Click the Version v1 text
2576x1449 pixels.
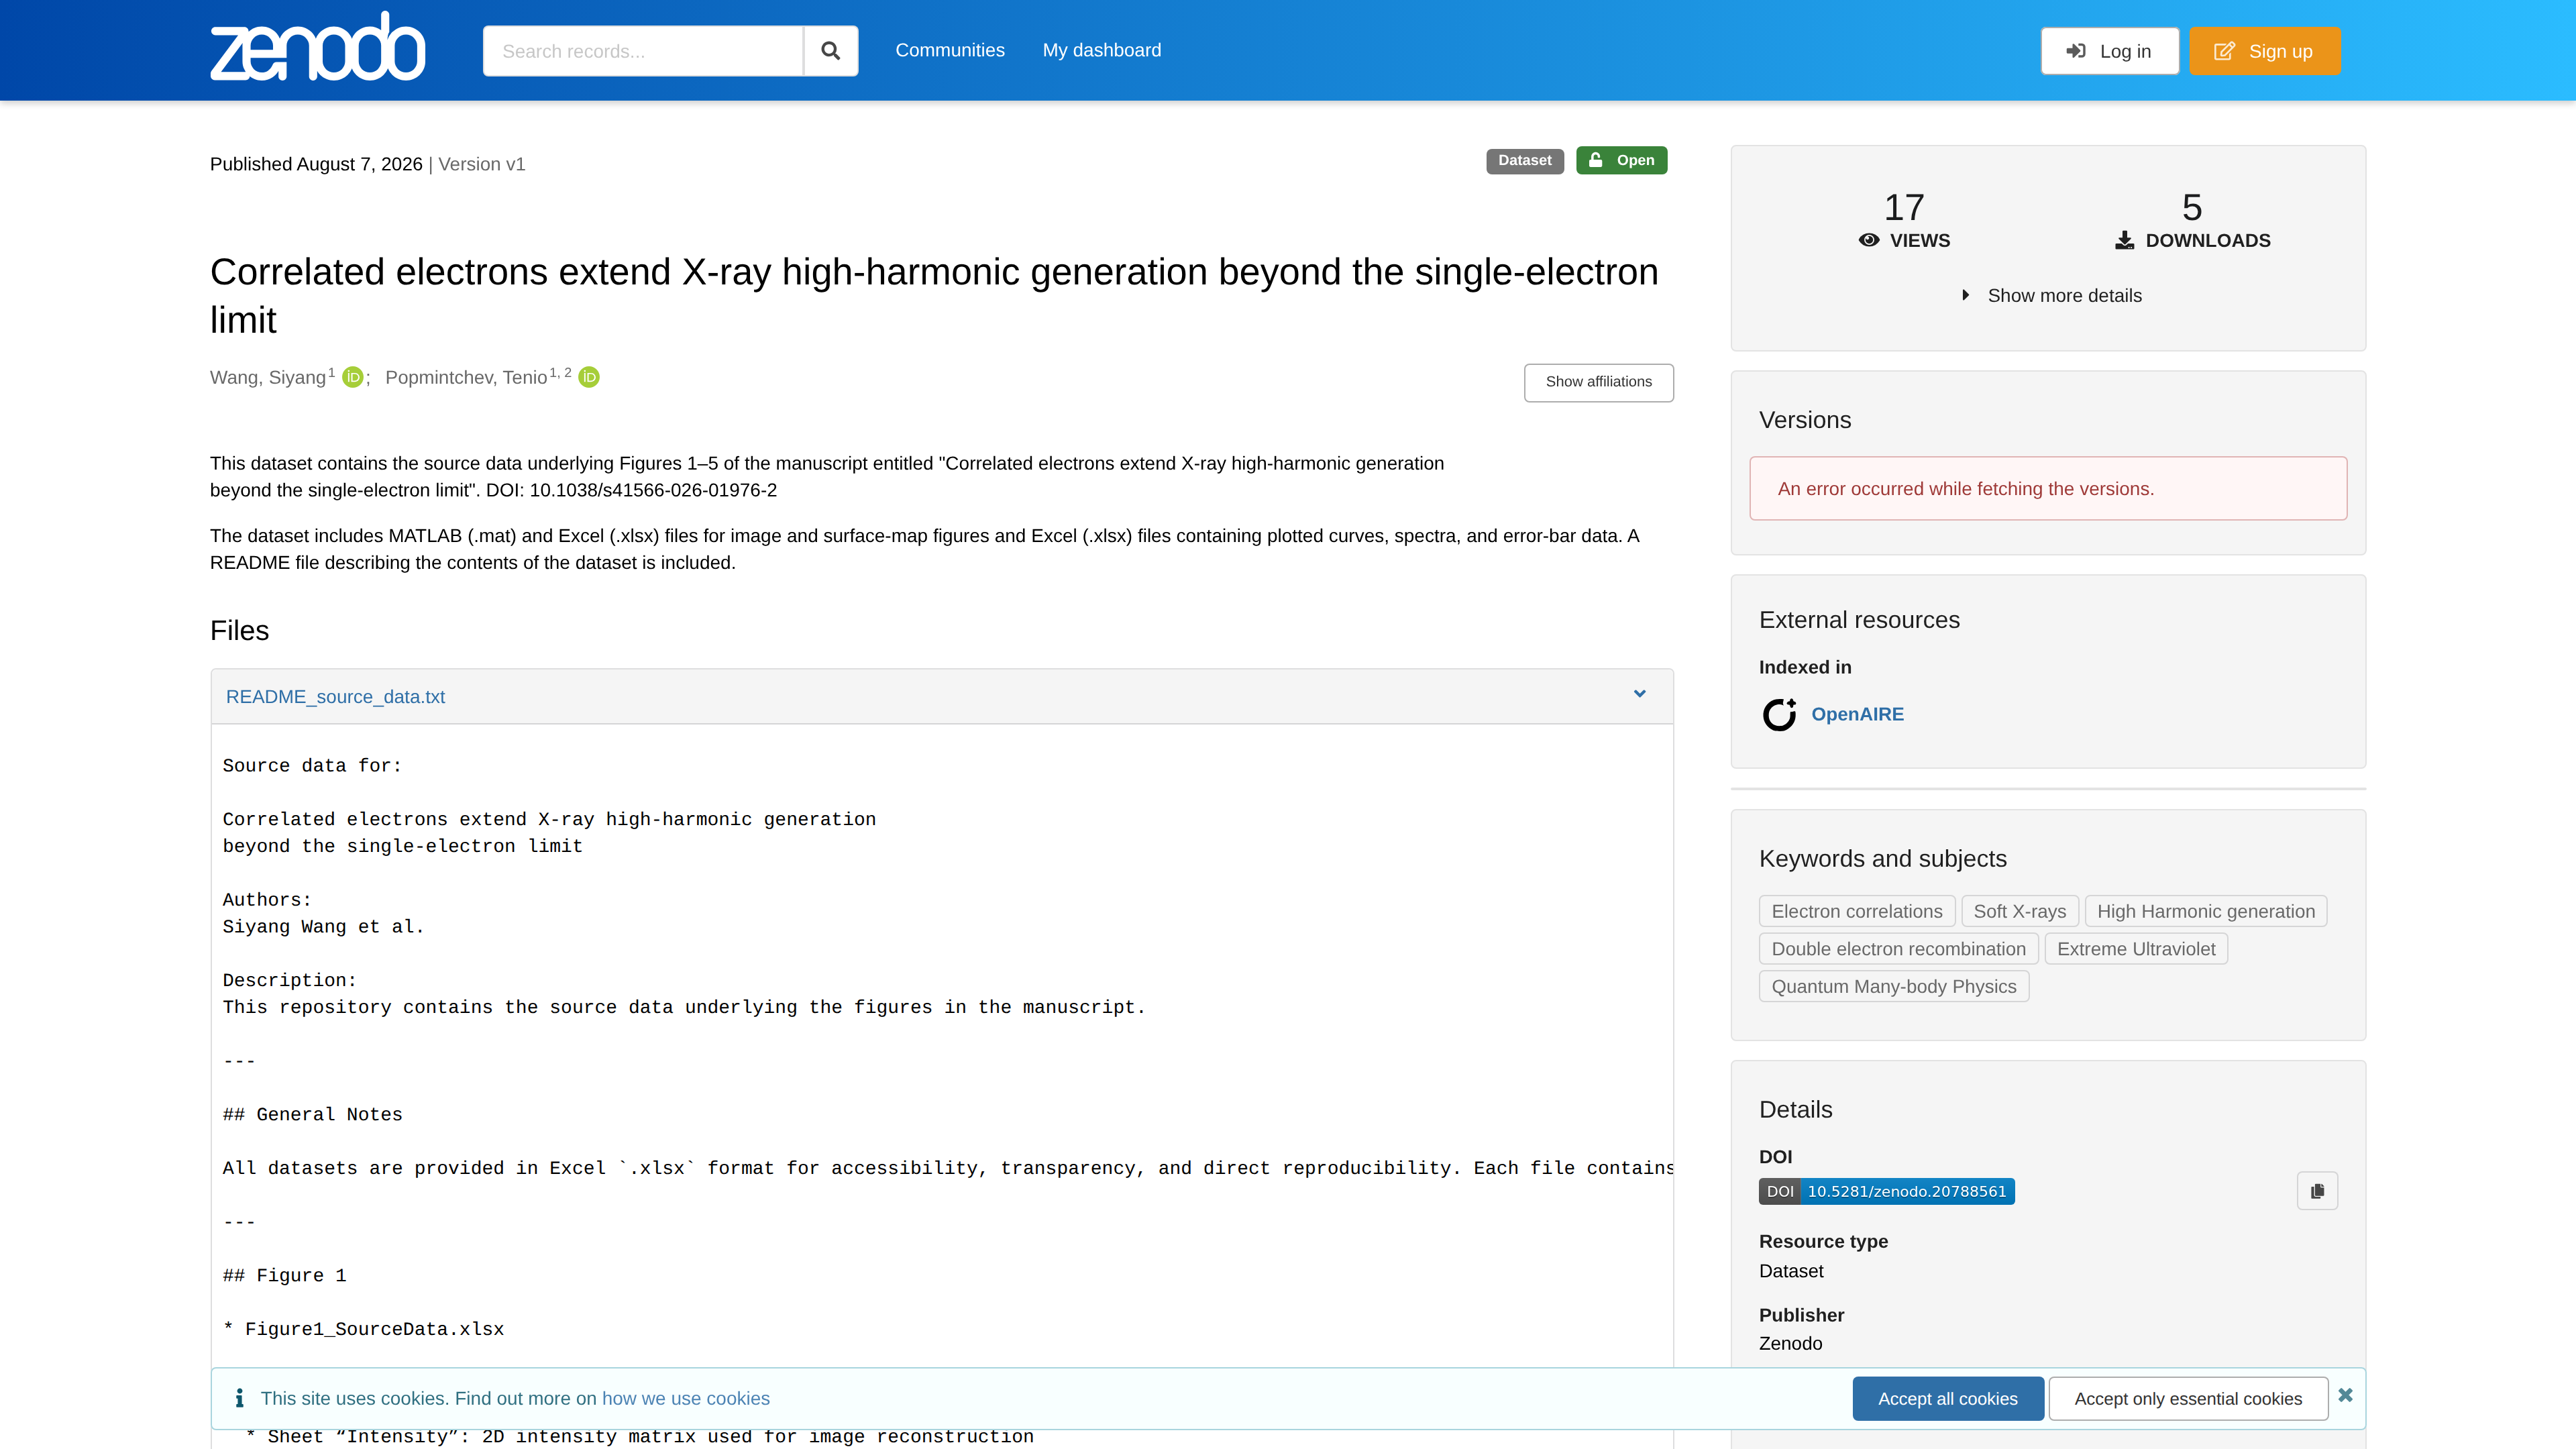[x=481, y=164]
